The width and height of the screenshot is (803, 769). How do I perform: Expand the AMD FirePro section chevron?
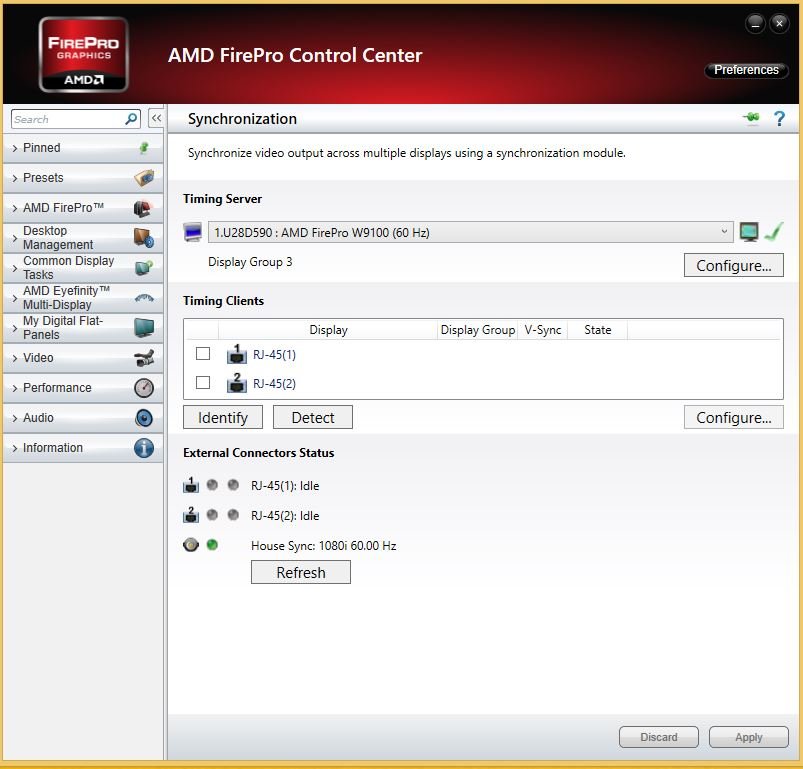15,208
